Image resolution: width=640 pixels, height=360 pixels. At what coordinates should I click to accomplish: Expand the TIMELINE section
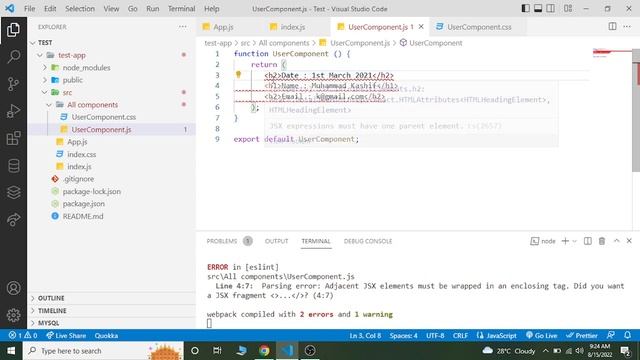[x=111, y=311]
